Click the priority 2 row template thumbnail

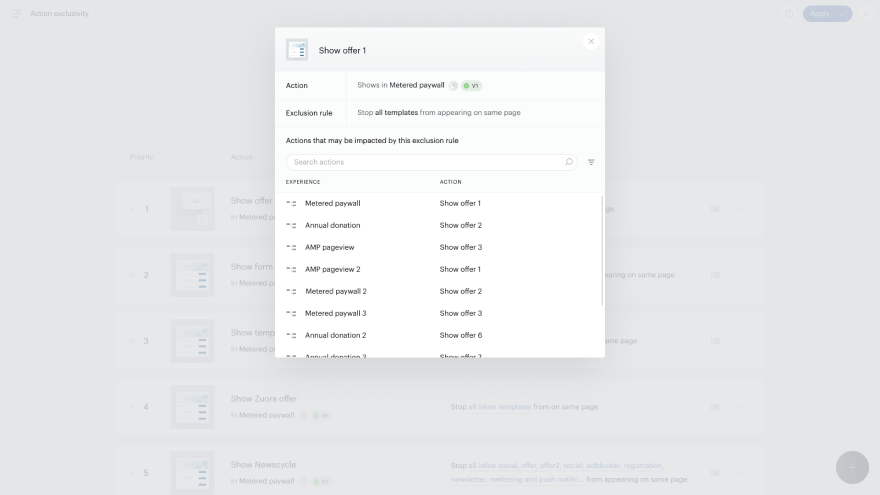click(192, 275)
